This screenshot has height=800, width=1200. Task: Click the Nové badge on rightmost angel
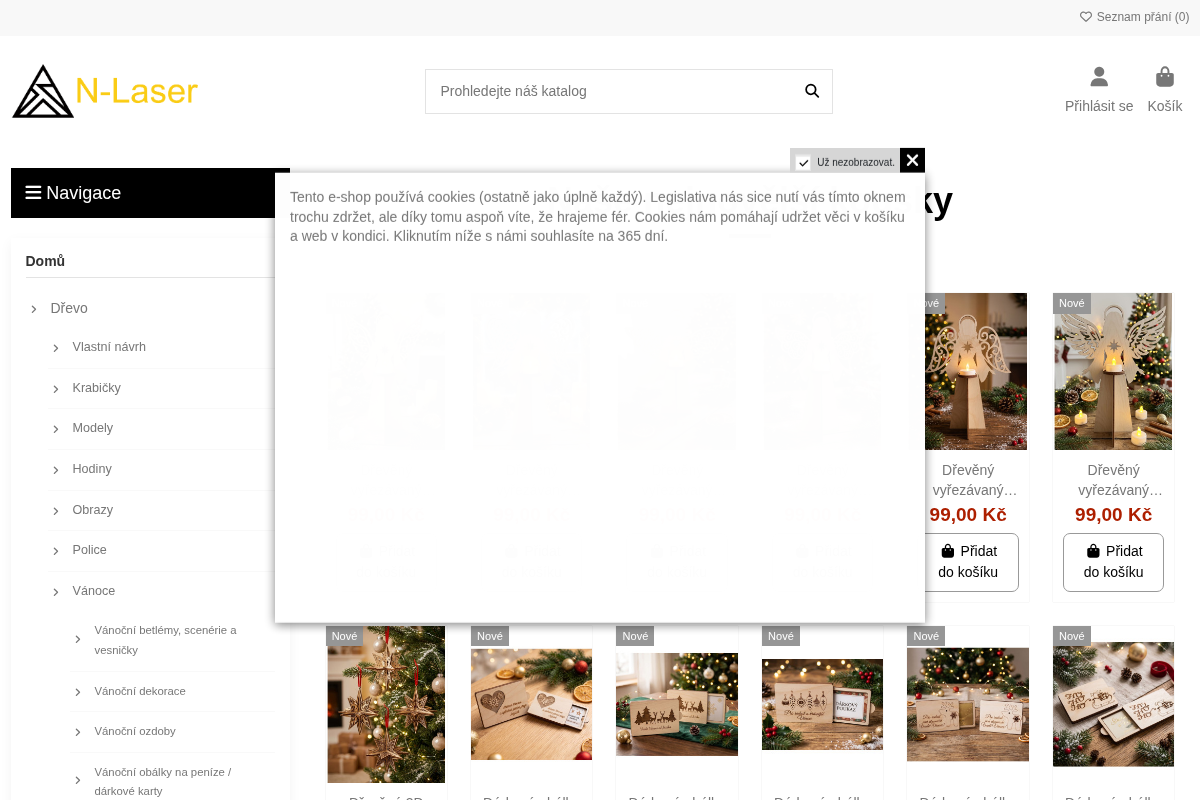[x=1072, y=303]
